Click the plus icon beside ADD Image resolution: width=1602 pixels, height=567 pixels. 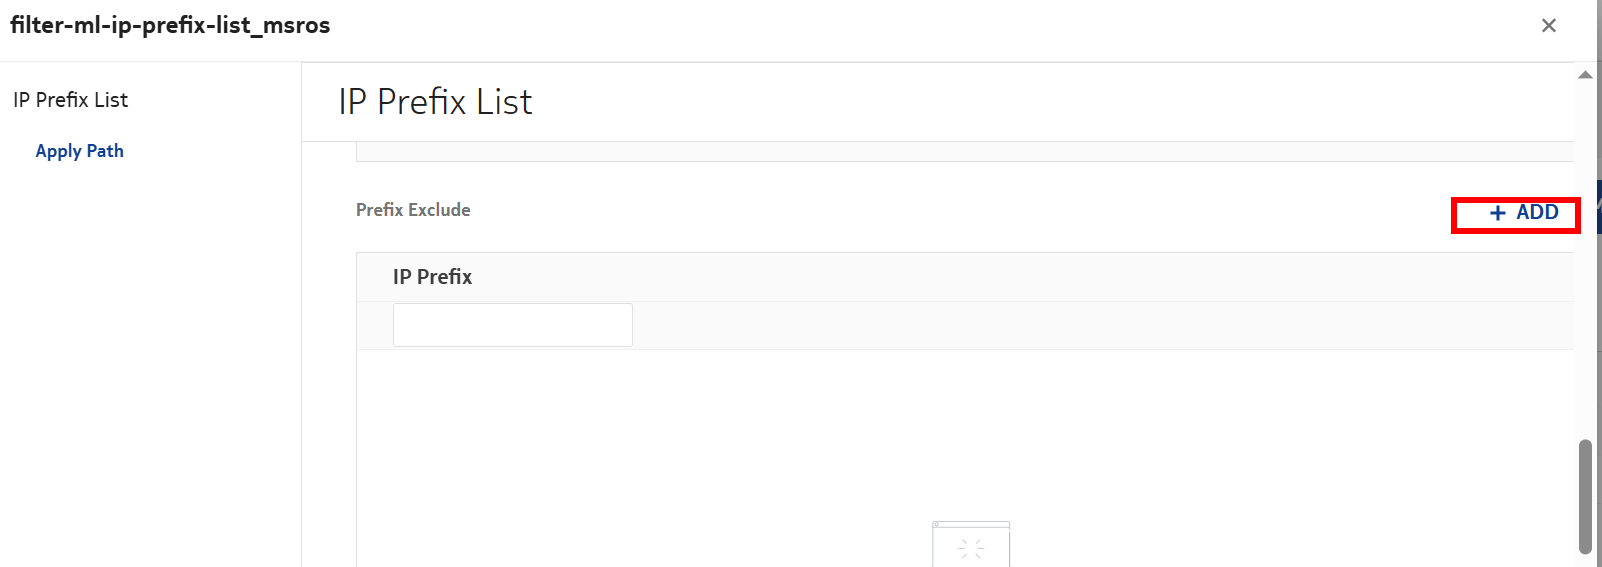coord(1497,213)
